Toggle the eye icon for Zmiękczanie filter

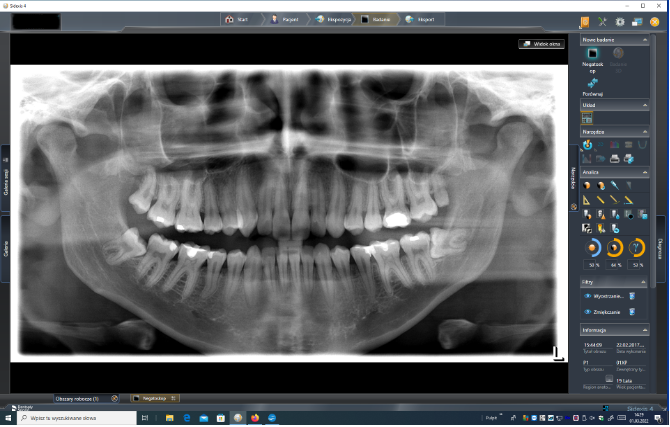tap(587, 312)
